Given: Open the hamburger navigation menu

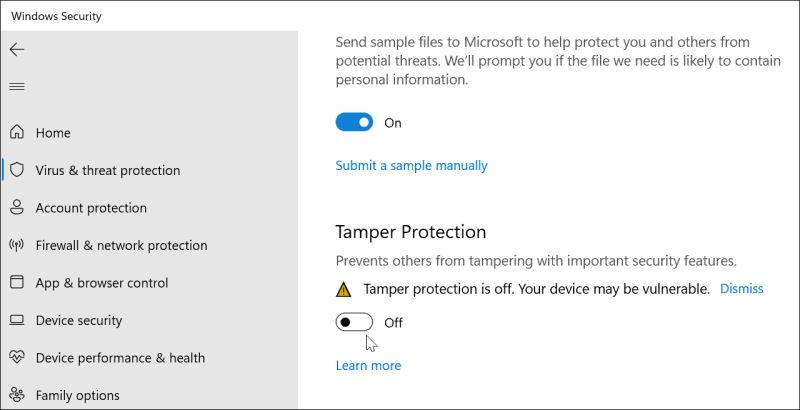Looking at the screenshot, I should (x=17, y=87).
